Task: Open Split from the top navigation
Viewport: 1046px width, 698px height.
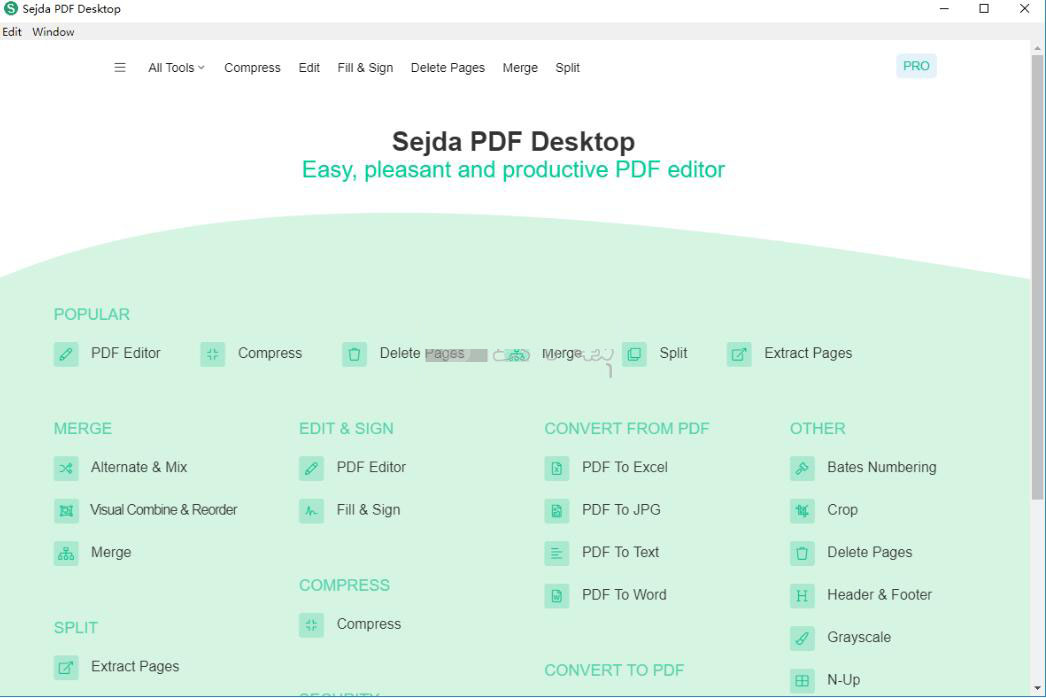Action: (x=567, y=67)
